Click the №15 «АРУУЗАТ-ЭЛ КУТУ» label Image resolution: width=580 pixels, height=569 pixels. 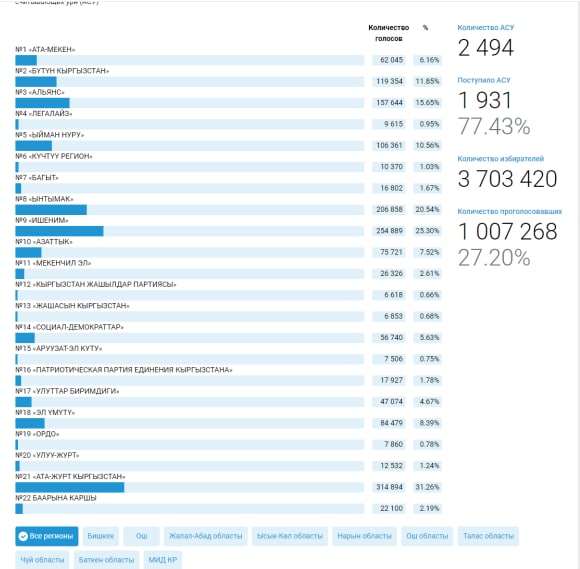(x=59, y=349)
